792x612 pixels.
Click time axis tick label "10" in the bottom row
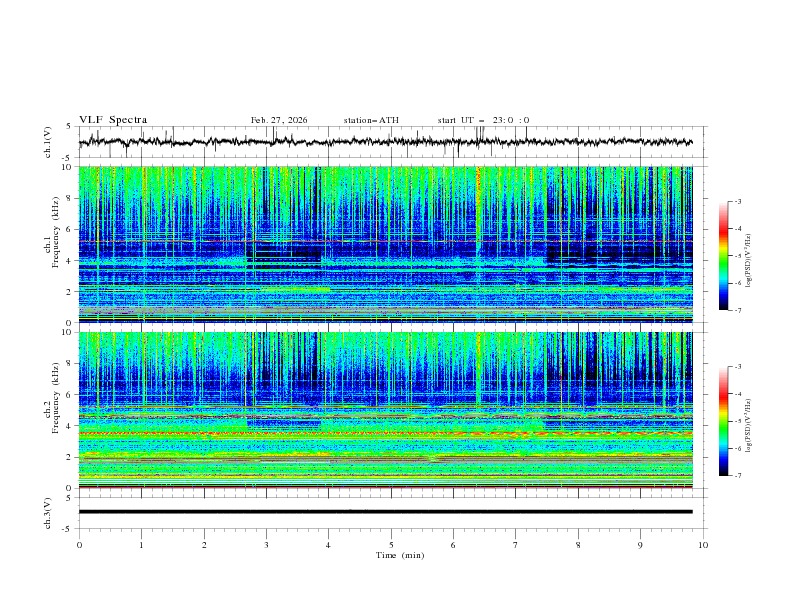[x=703, y=545]
